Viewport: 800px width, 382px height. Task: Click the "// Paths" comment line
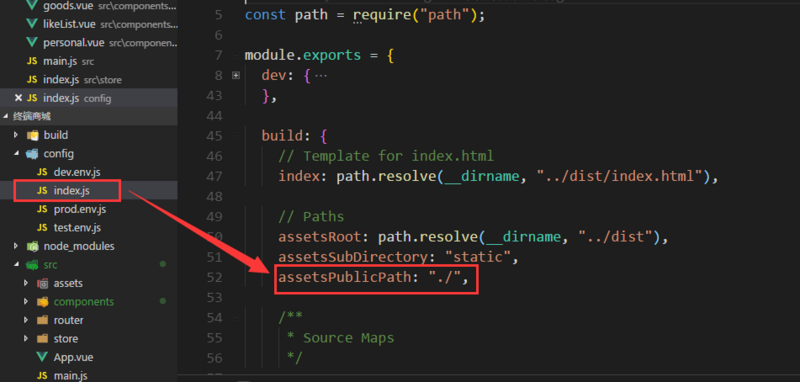(311, 217)
